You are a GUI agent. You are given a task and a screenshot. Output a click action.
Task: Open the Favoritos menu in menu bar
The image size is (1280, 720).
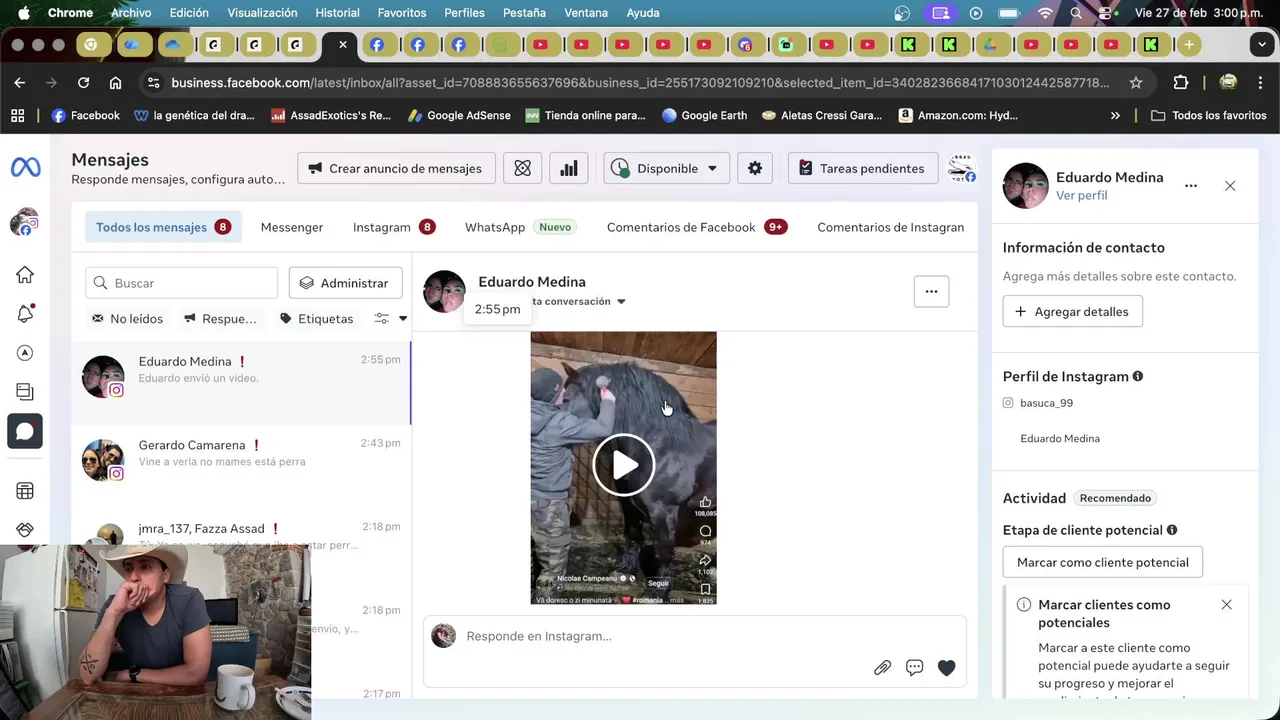pos(402,13)
